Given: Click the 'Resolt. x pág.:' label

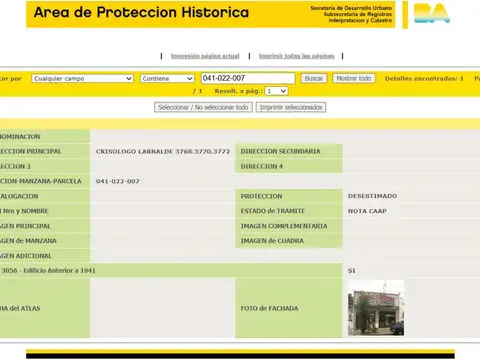Looking at the screenshot, I should pyautogui.click(x=238, y=91).
